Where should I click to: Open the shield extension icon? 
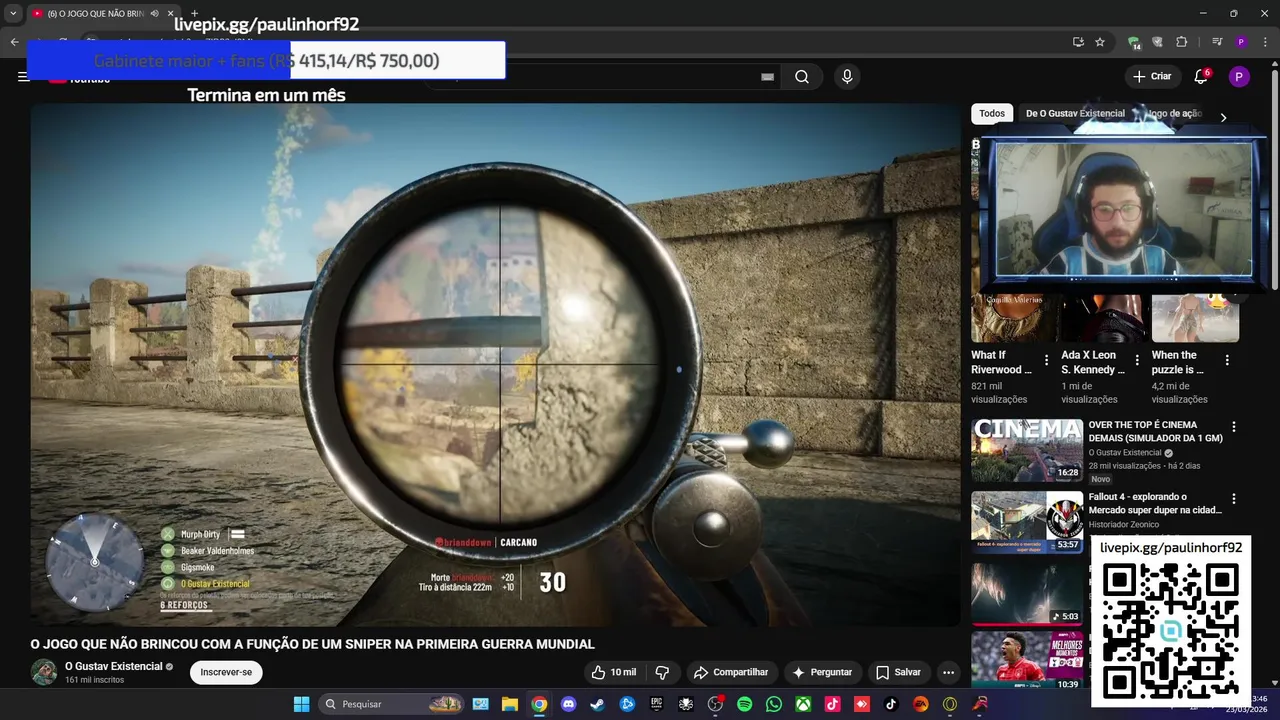[x=1158, y=42]
